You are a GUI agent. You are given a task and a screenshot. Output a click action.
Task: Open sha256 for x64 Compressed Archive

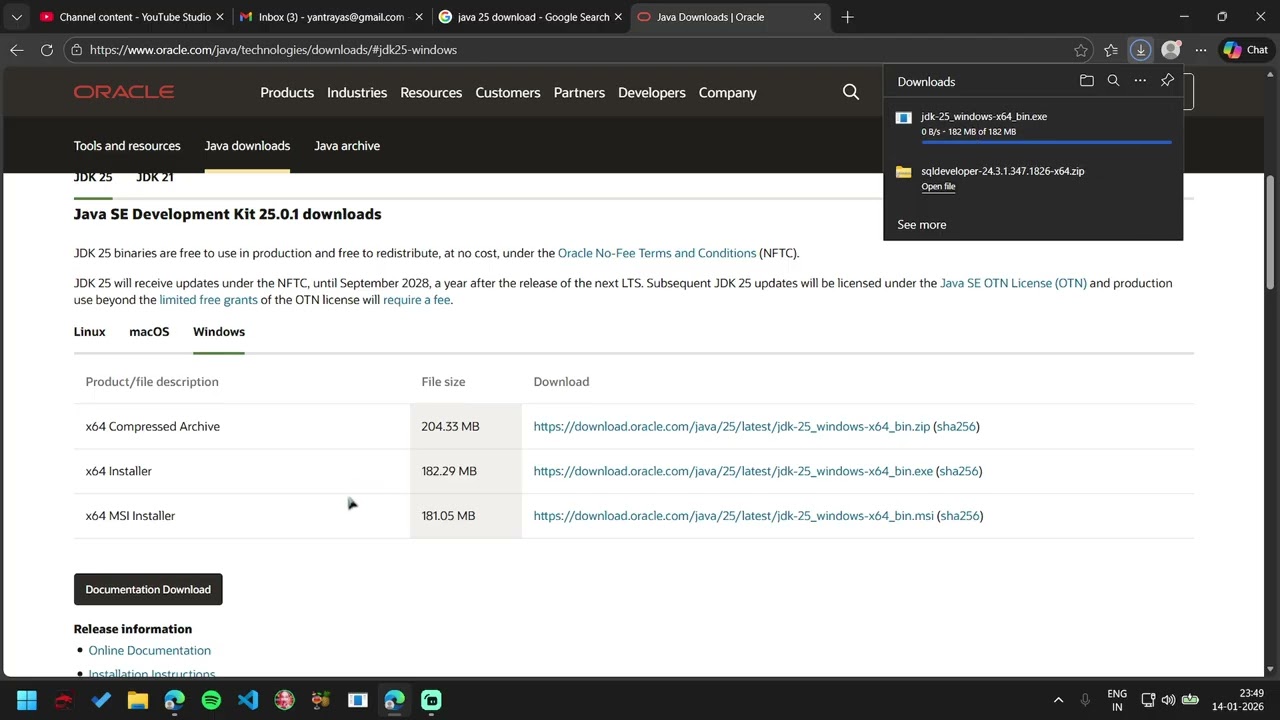956,426
